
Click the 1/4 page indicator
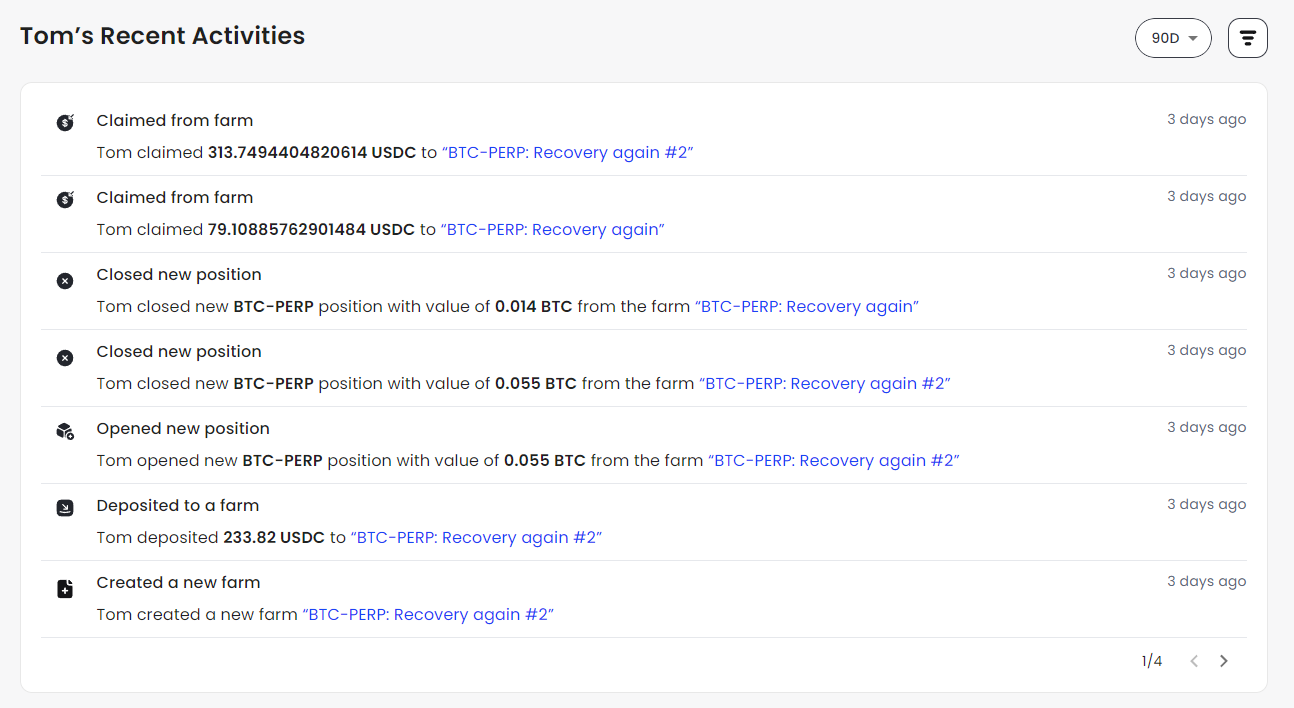[1152, 661]
